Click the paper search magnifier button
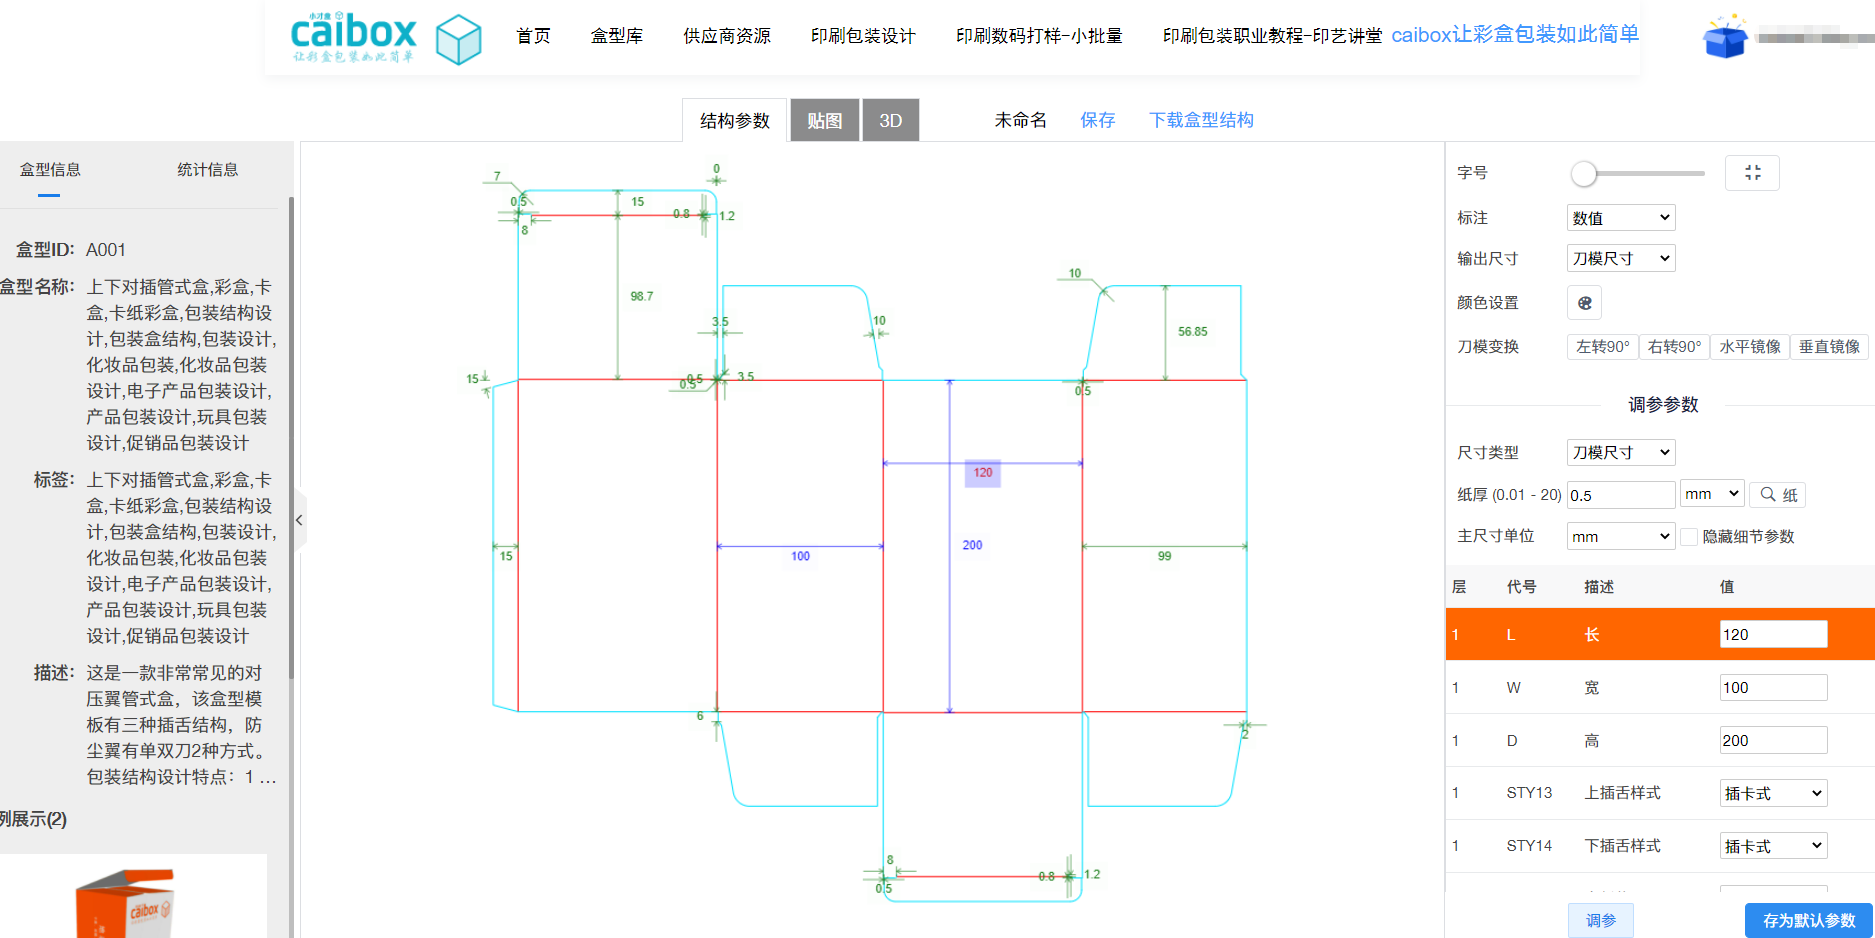 [1778, 495]
